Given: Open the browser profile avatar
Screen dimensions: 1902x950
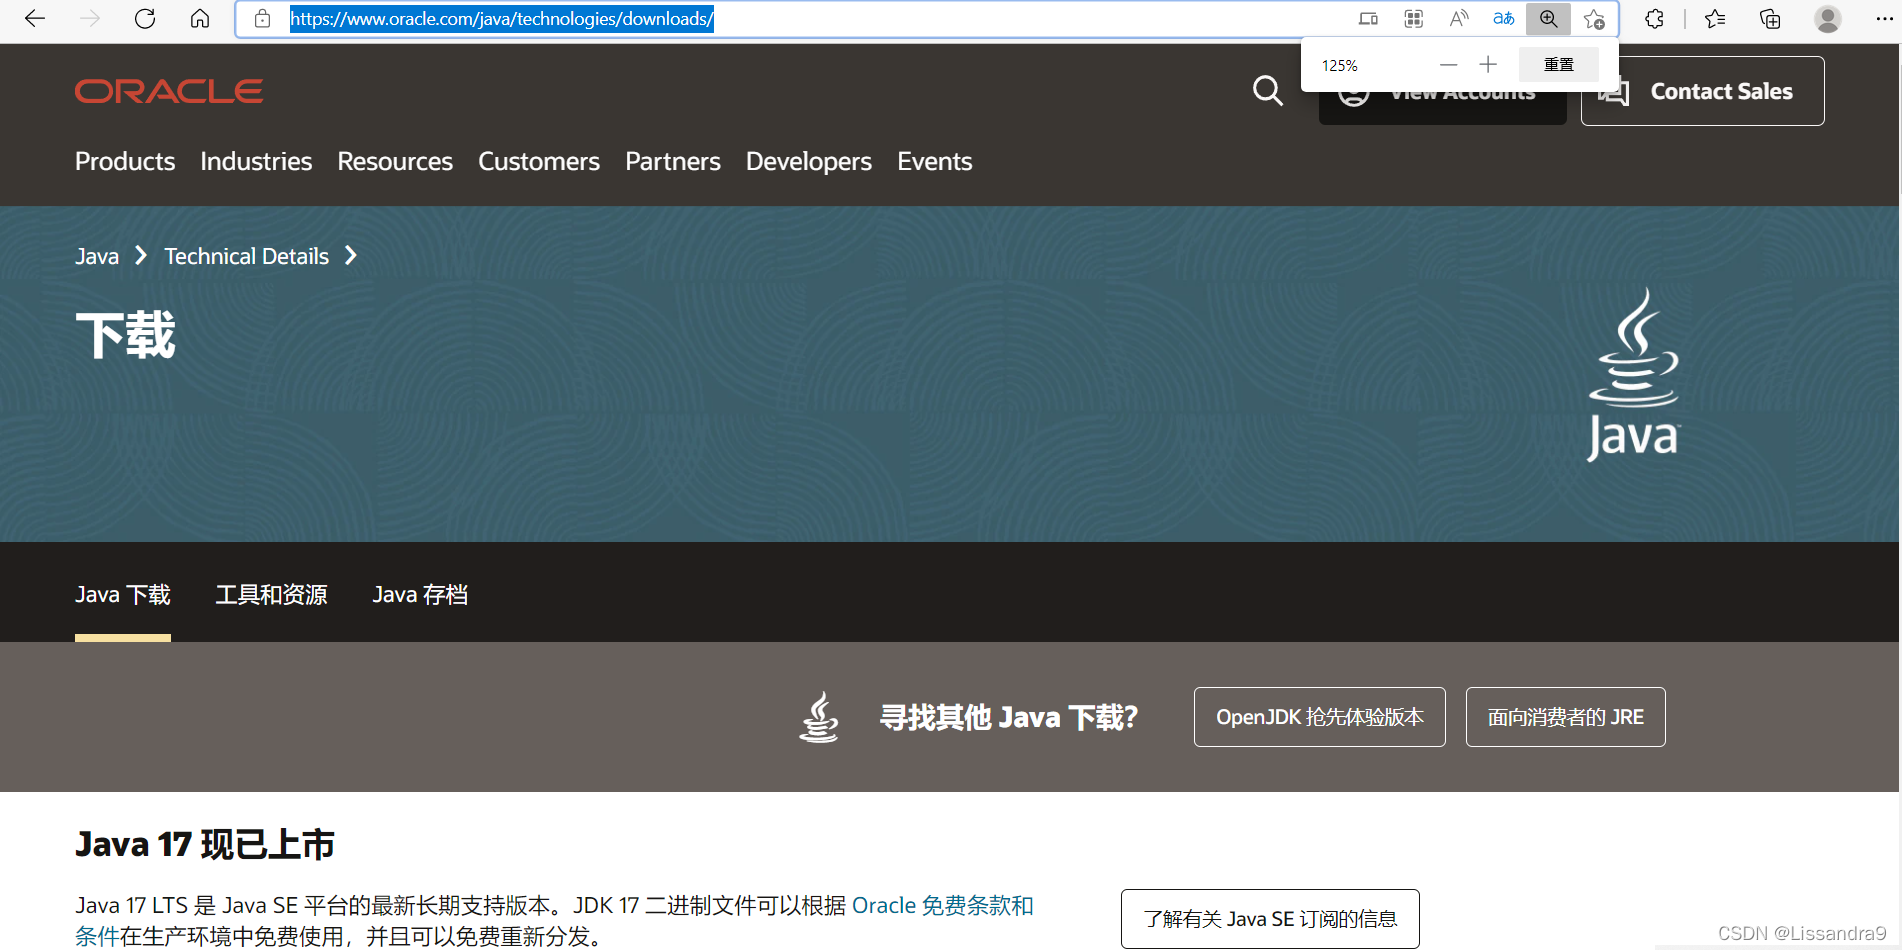Looking at the screenshot, I should (1828, 19).
